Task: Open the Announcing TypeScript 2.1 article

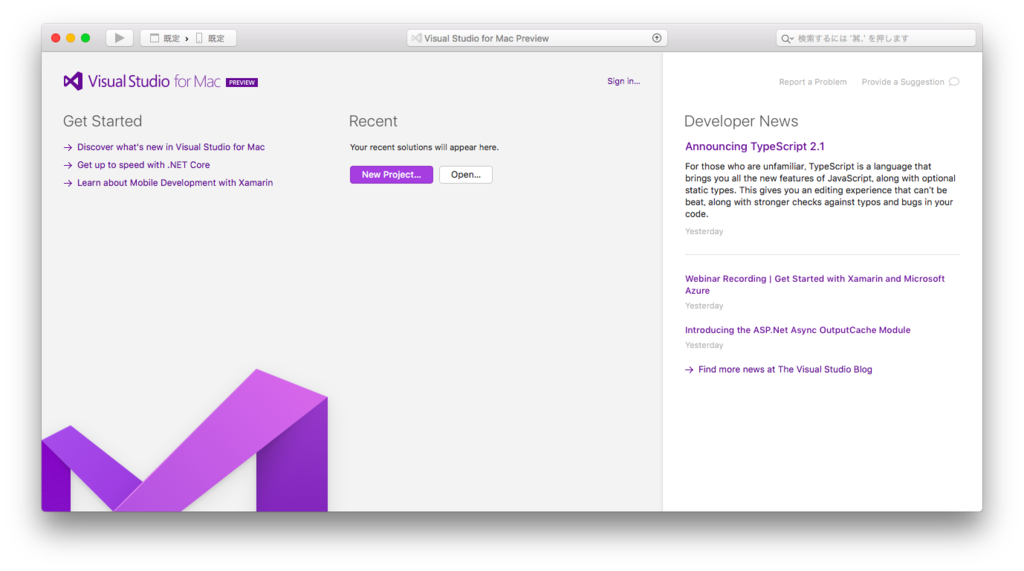Action: pos(754,146)
